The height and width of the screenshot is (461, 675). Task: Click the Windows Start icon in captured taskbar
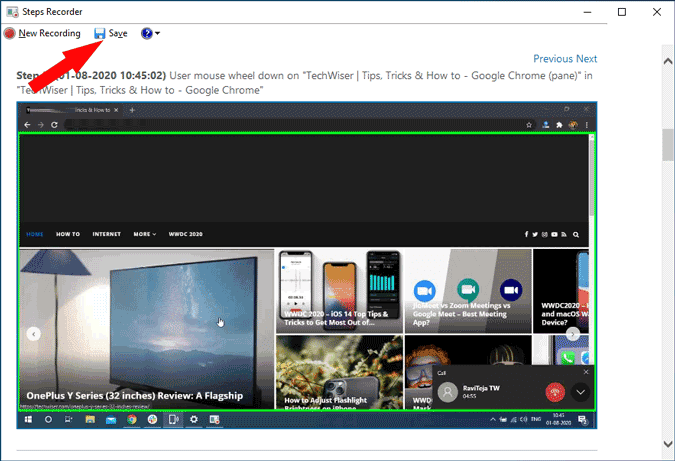pos(28,419)
